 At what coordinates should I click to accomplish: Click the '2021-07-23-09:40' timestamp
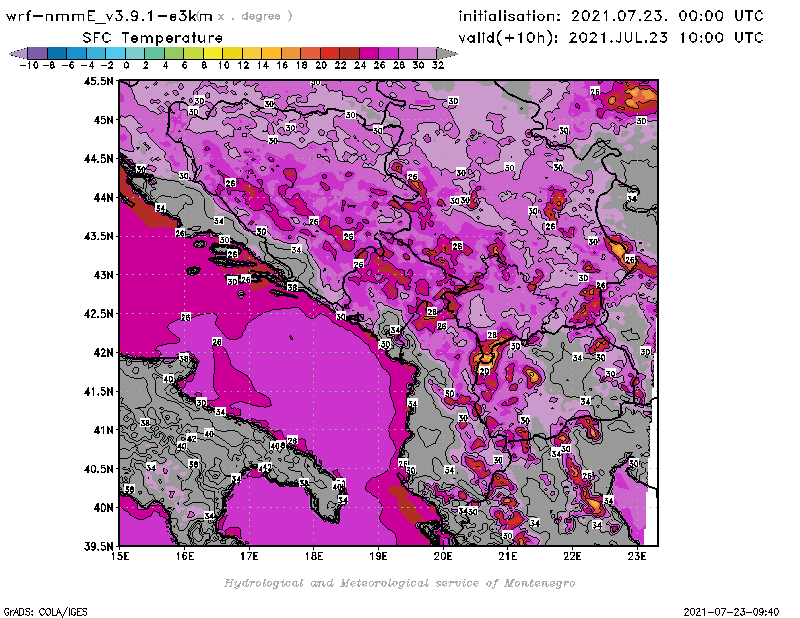(x=731, y=611)
